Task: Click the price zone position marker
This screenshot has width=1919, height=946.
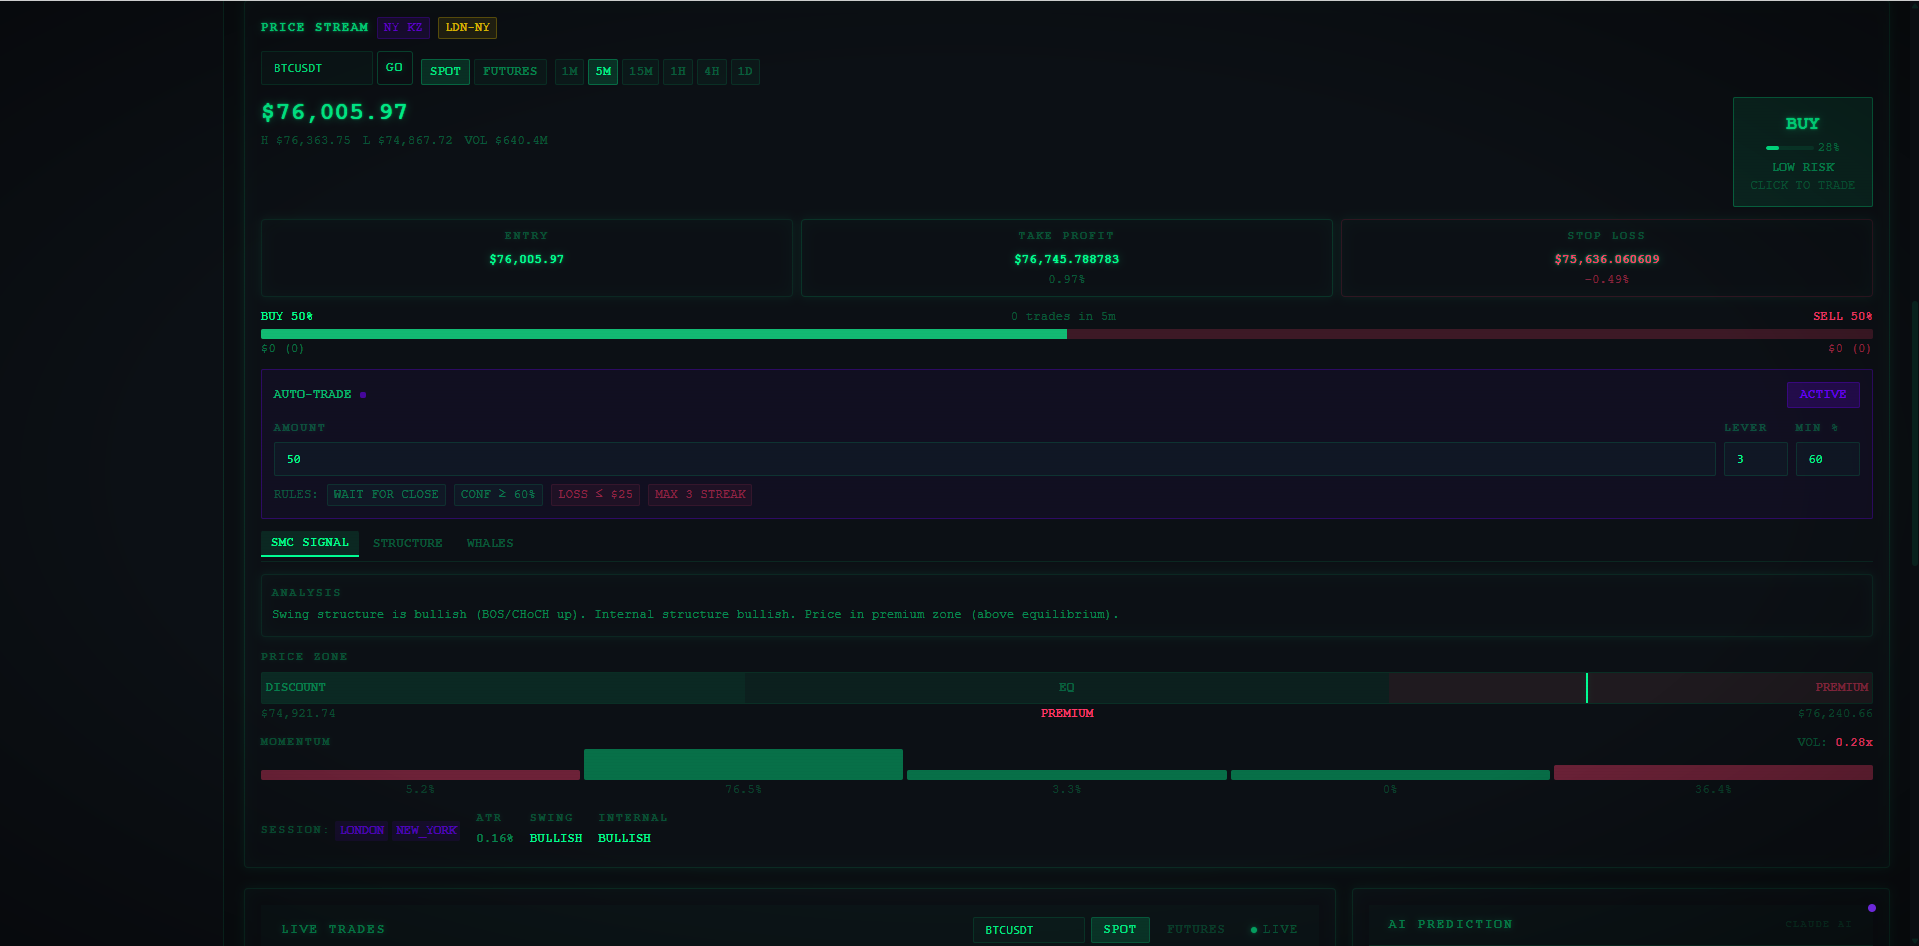Action: [1587, 688]
